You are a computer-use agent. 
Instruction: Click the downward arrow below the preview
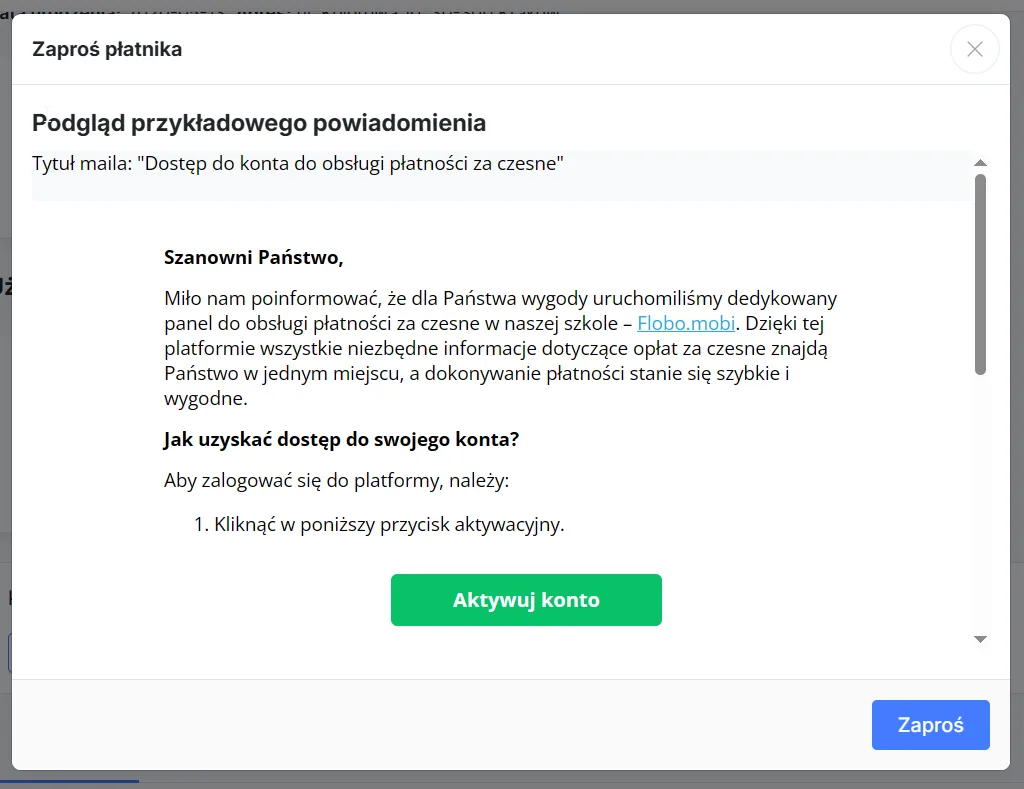(981, 639)
